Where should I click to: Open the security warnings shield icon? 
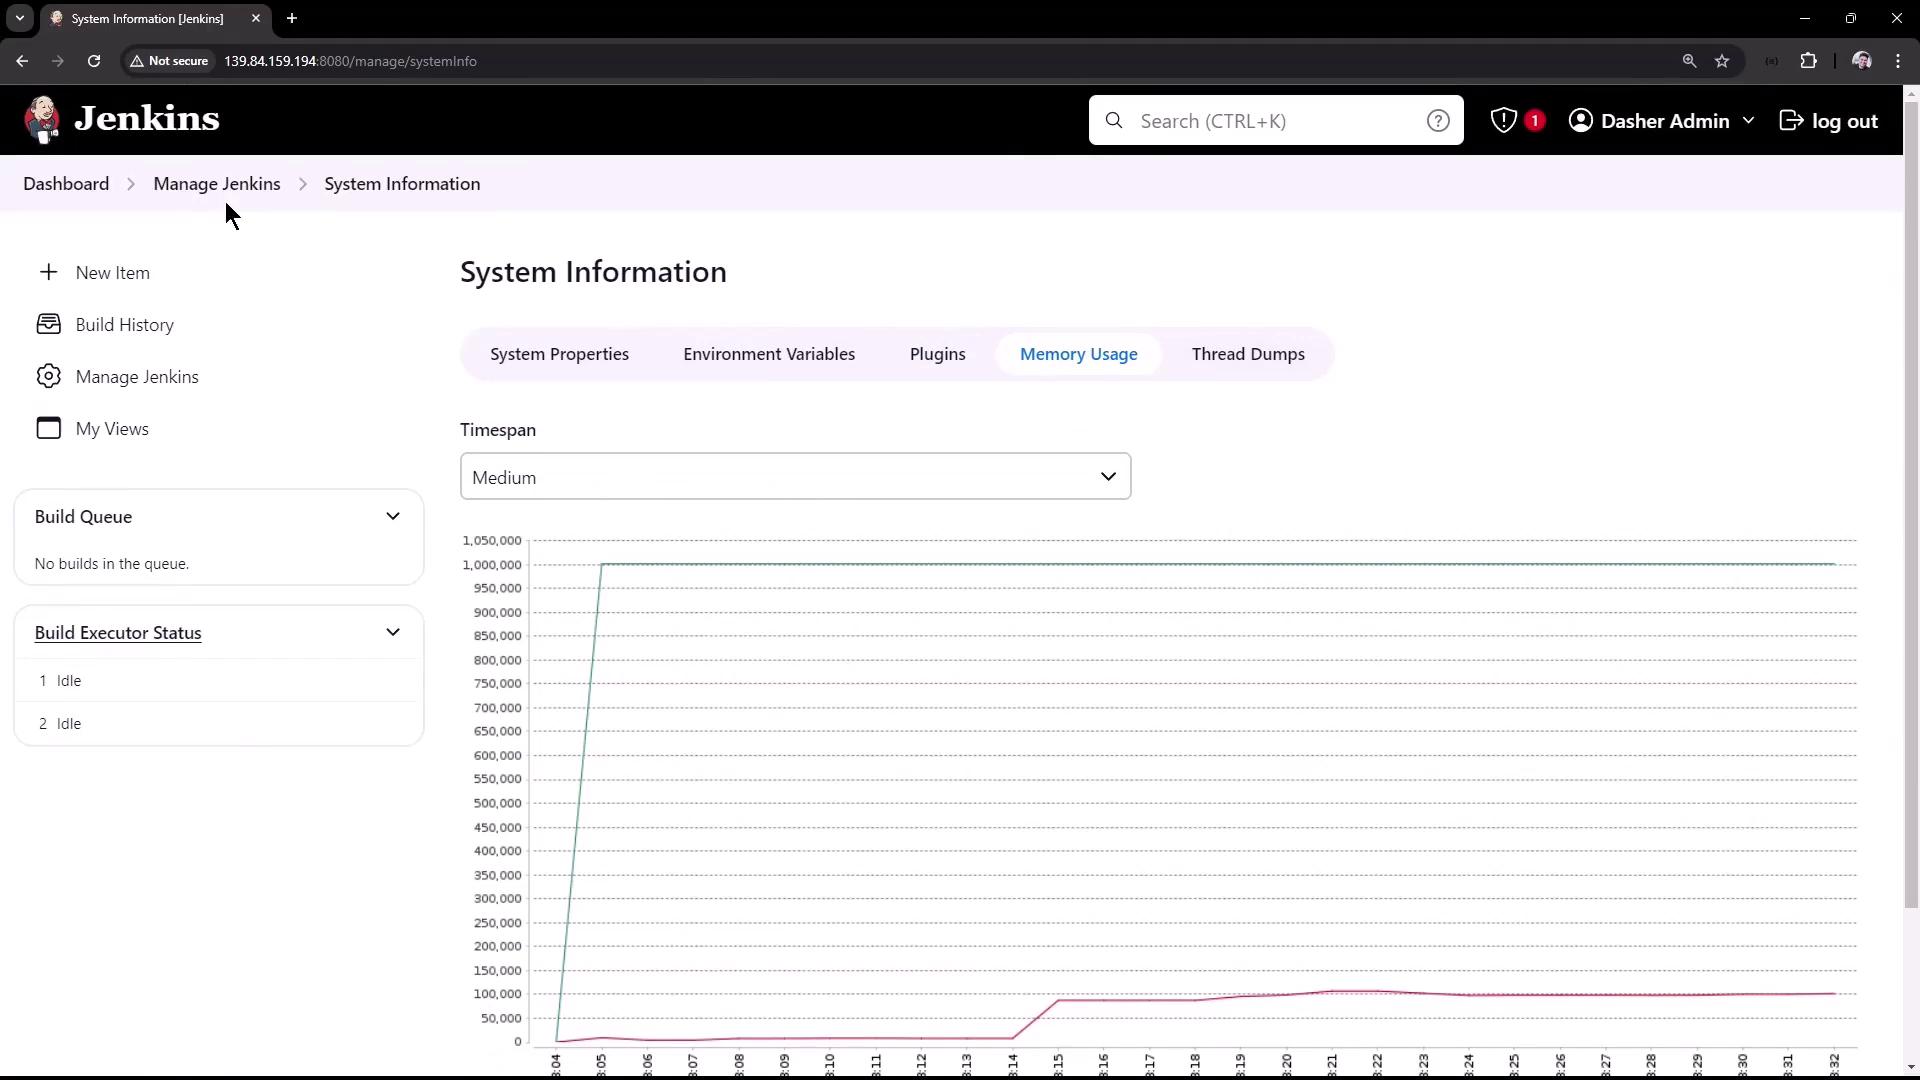[1503, 121]
